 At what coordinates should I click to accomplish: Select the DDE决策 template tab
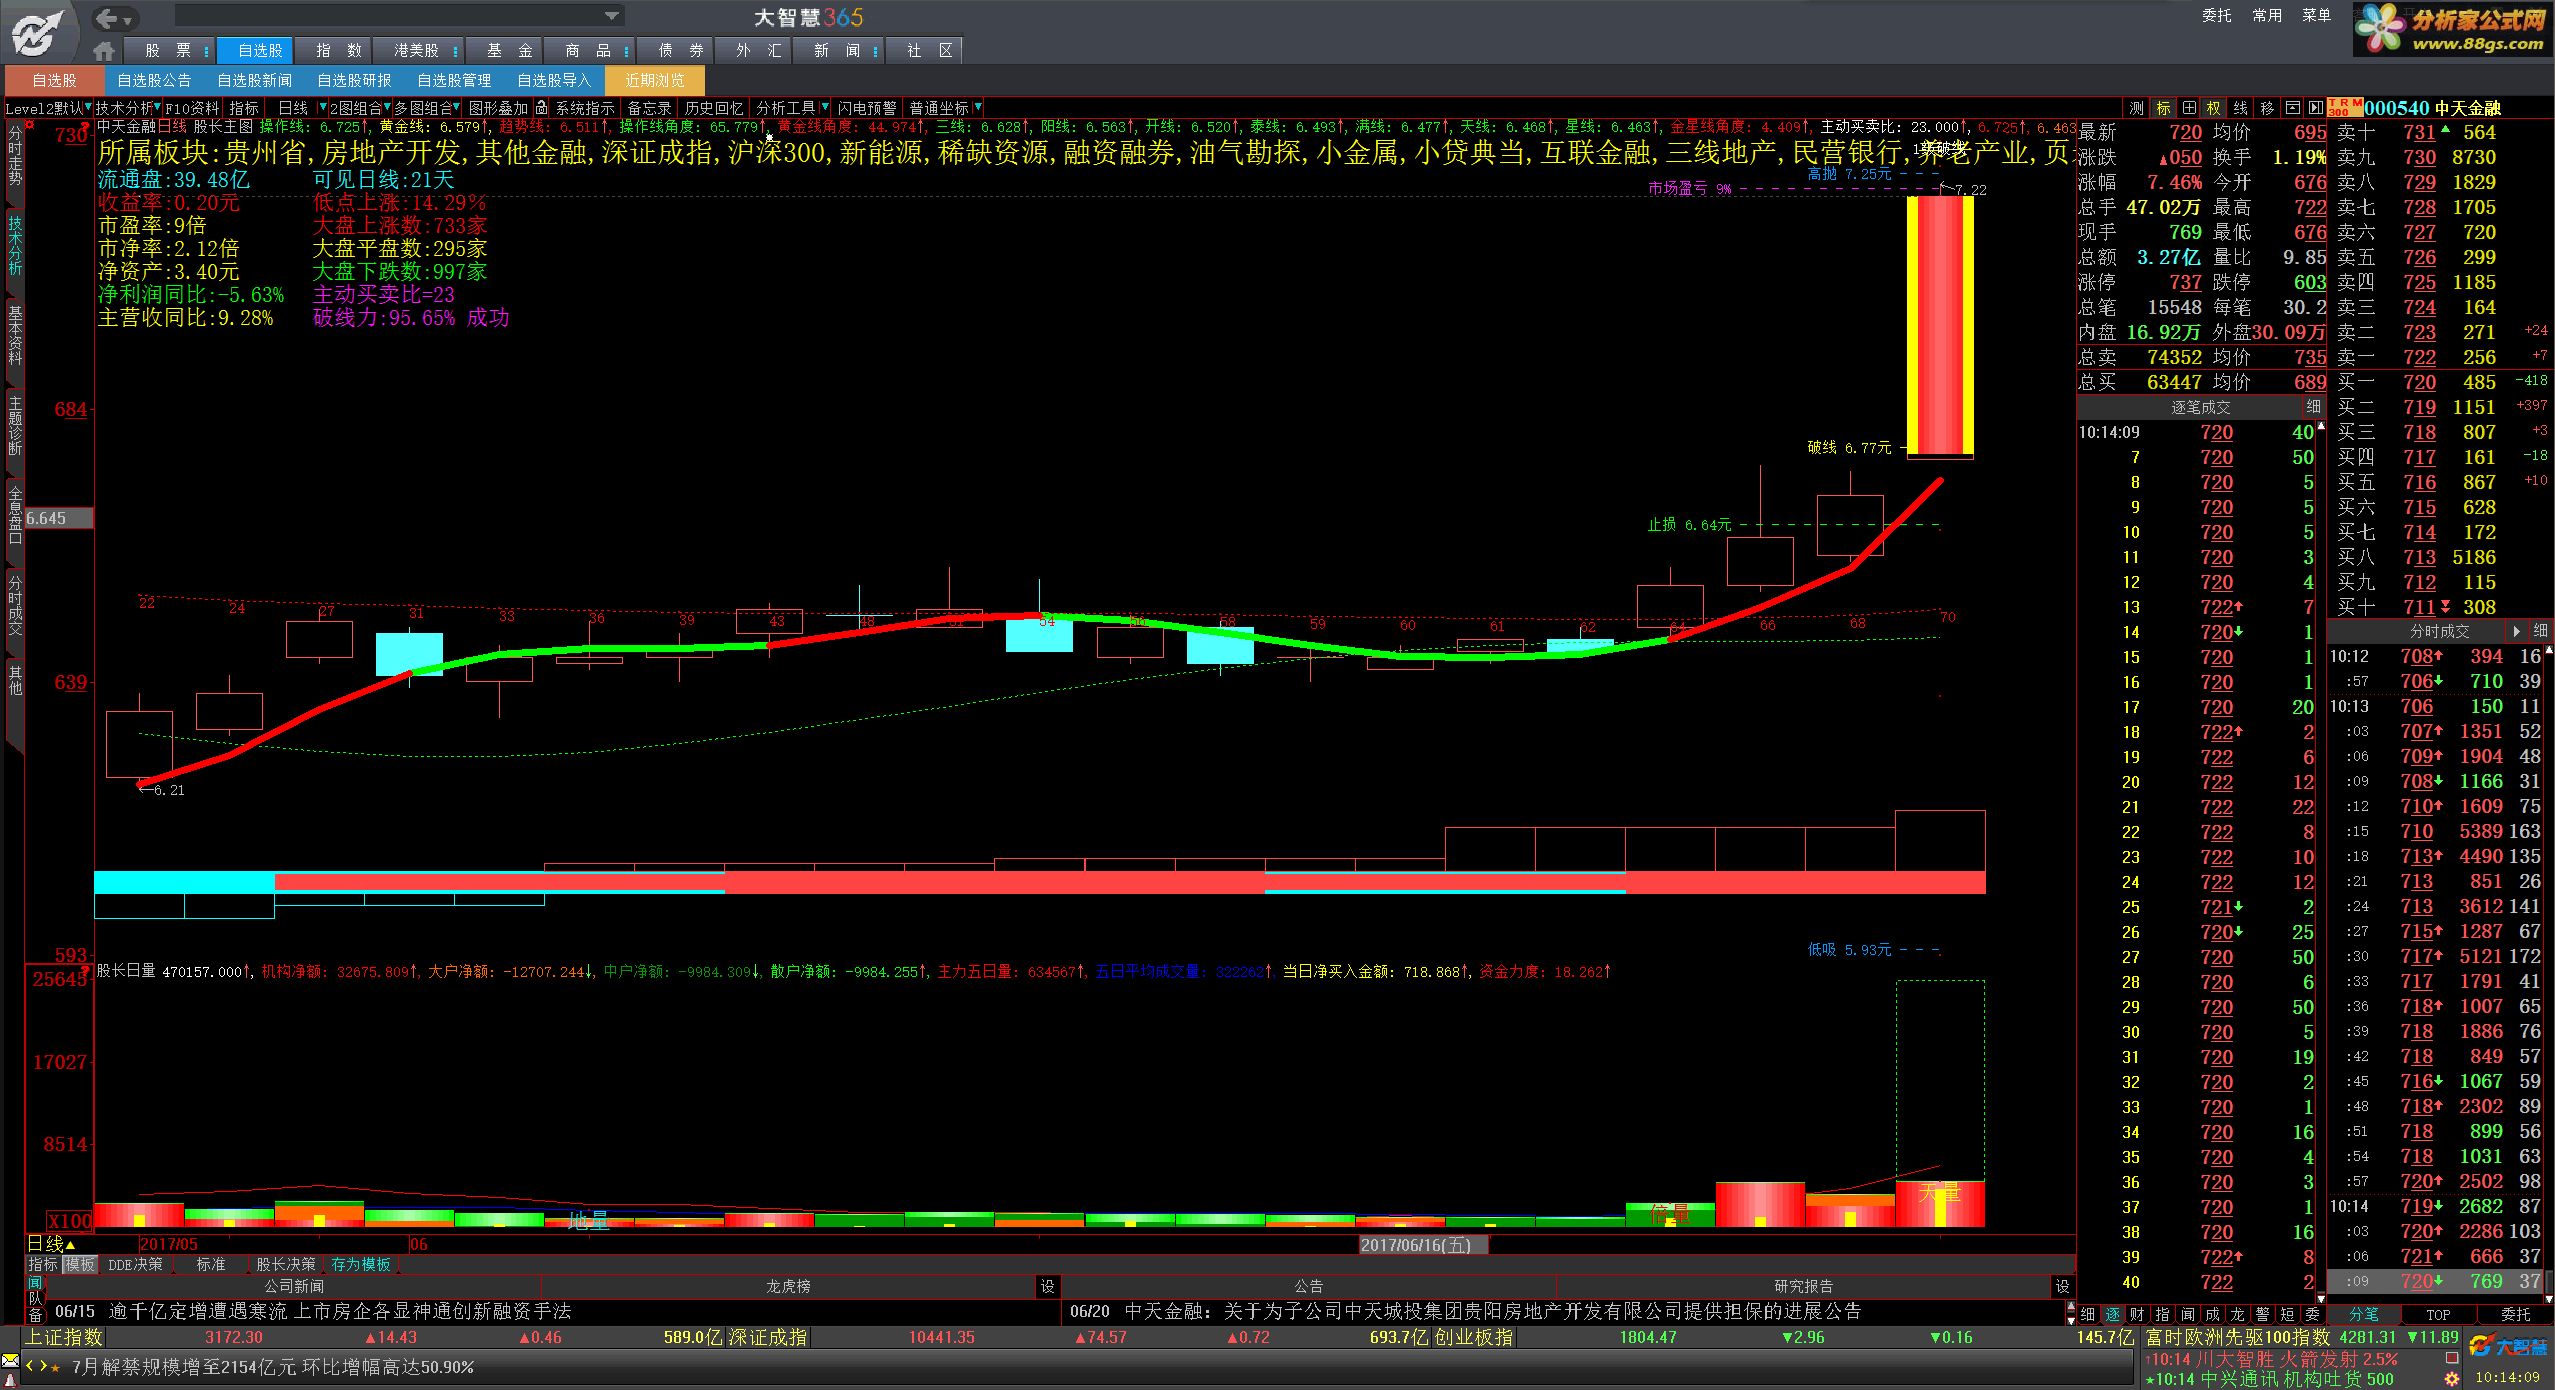coord(135,1264)
